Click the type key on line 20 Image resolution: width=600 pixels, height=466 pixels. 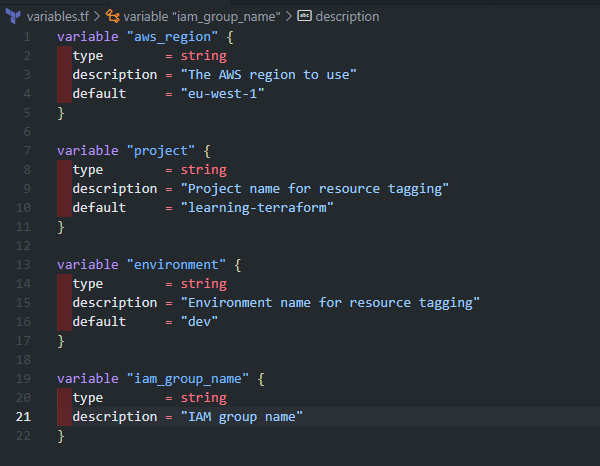88,398
